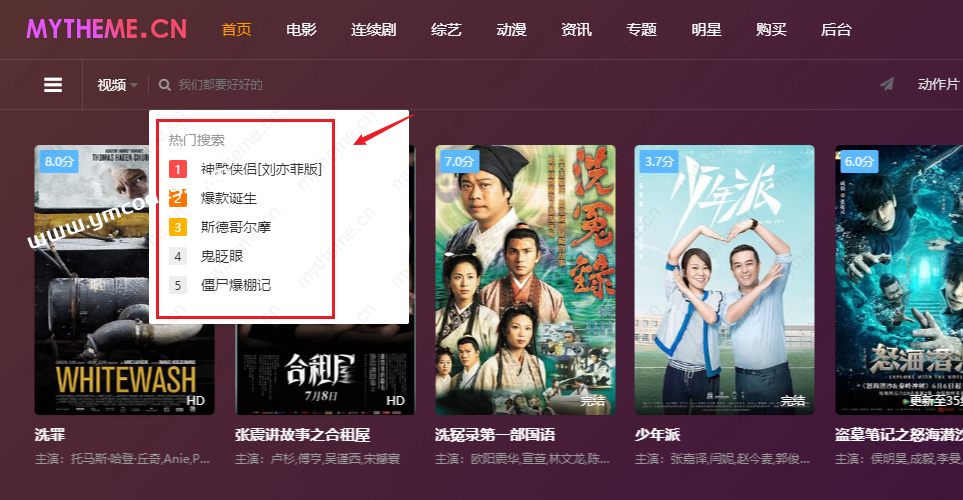Viewport: 963px width, 500px height.
Task: Open the 连续剧 menu item
Action: (373, 29)
